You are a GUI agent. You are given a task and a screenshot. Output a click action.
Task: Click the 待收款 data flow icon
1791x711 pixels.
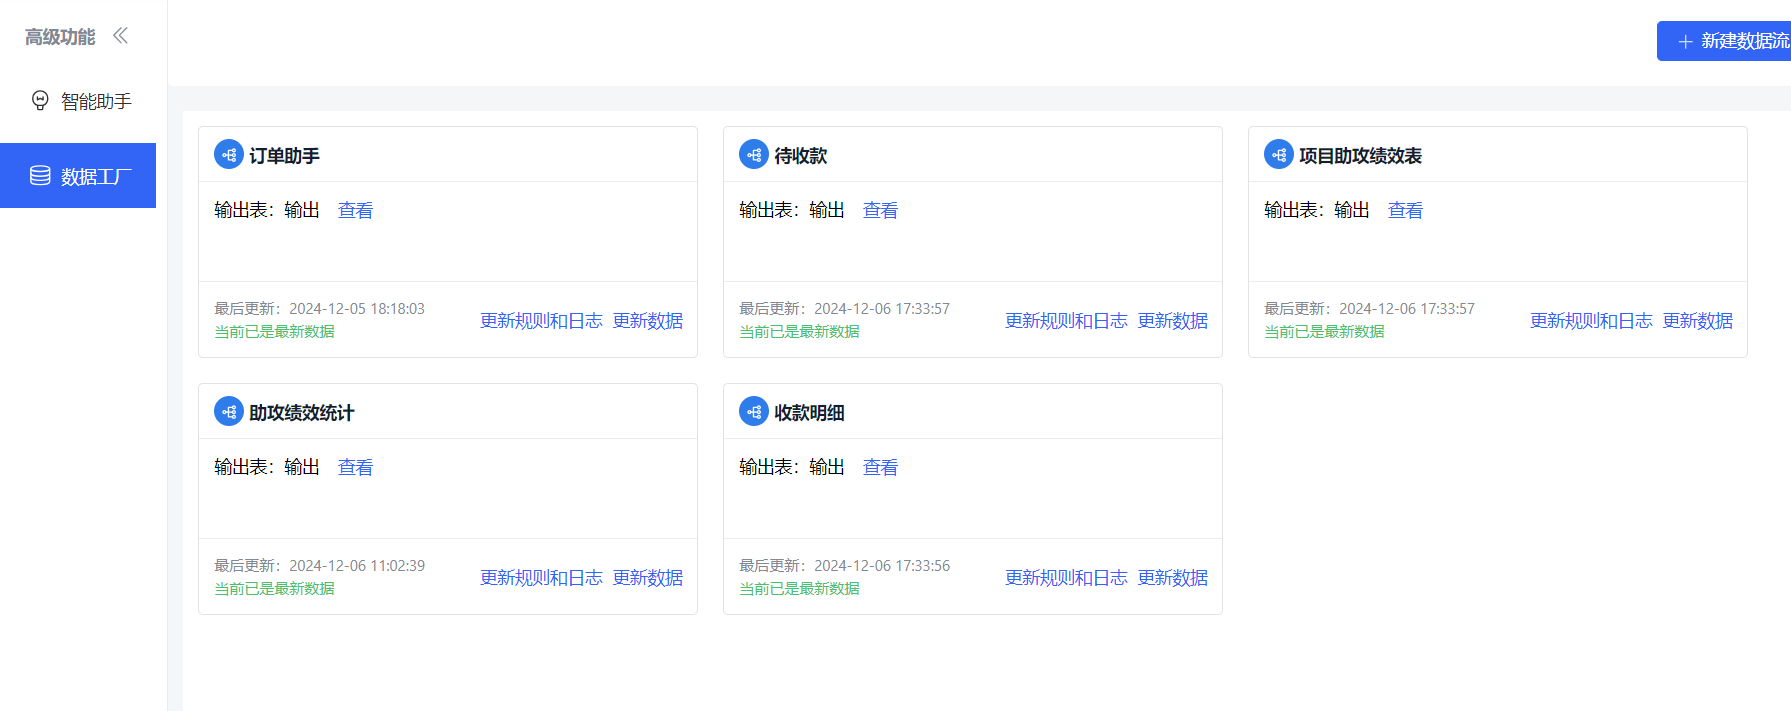click(753, 155)
